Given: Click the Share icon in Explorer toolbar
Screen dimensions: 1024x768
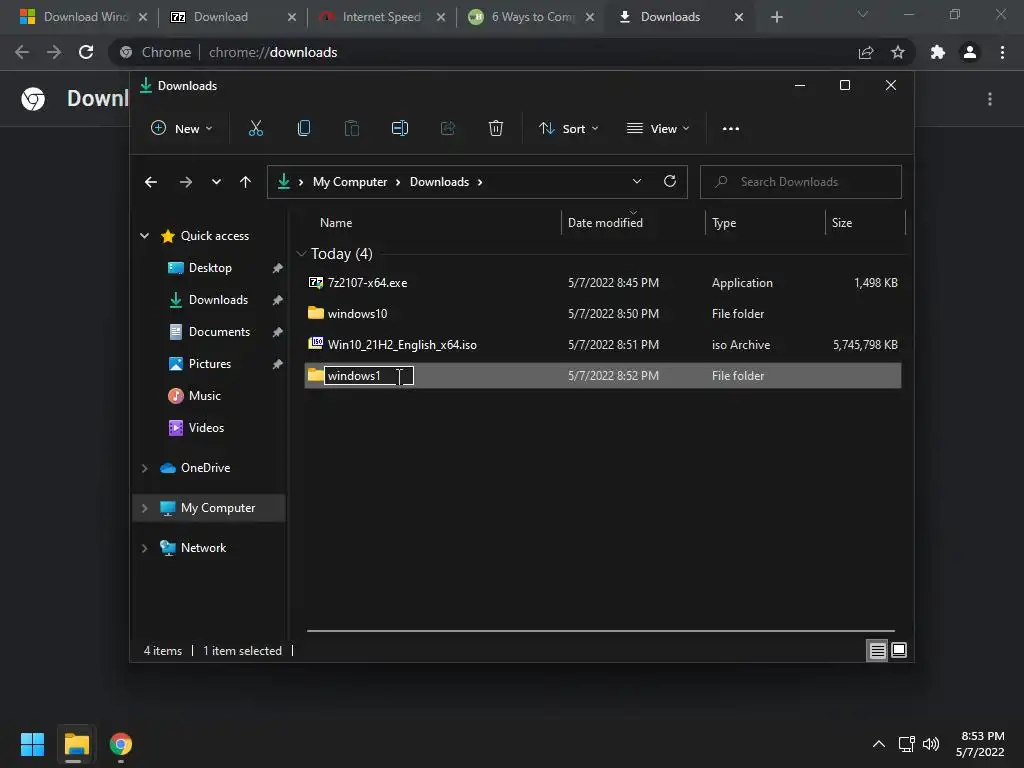Looking at the screenshot, I should (448, 129).
